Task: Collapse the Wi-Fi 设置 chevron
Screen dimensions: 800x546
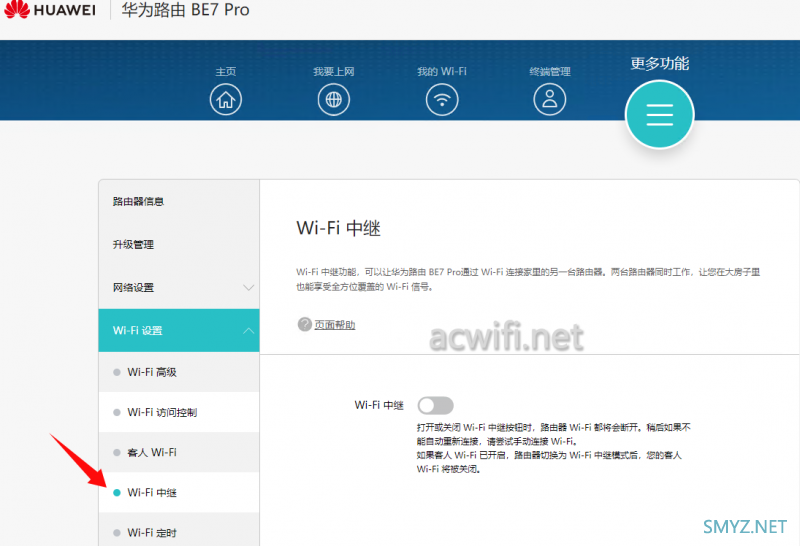Action: pos(248,331)
